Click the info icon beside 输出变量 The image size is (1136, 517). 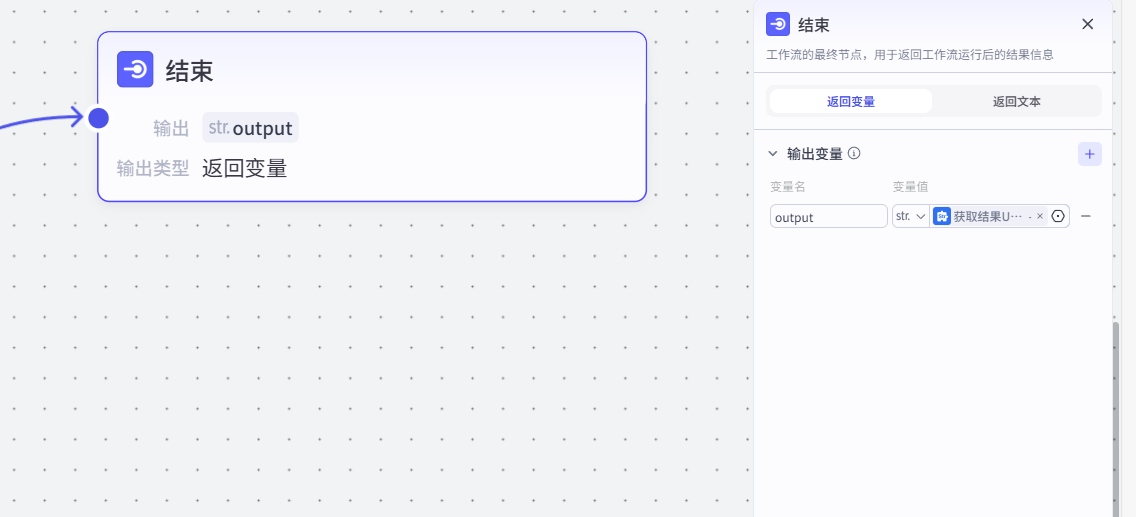[855, 154]
